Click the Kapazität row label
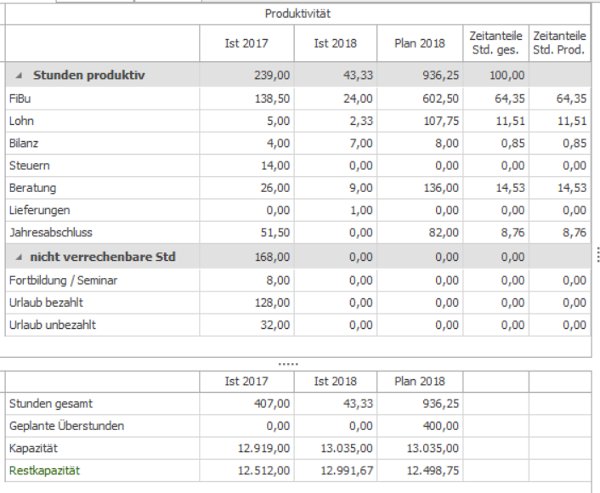 click(x=33, y=448)
